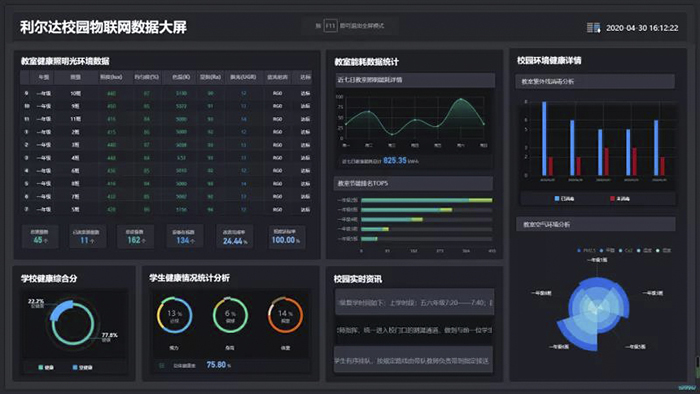Select the 班级 column header
Image resolution: width=700 pixels, height=394 pixels.
[75, 77]
